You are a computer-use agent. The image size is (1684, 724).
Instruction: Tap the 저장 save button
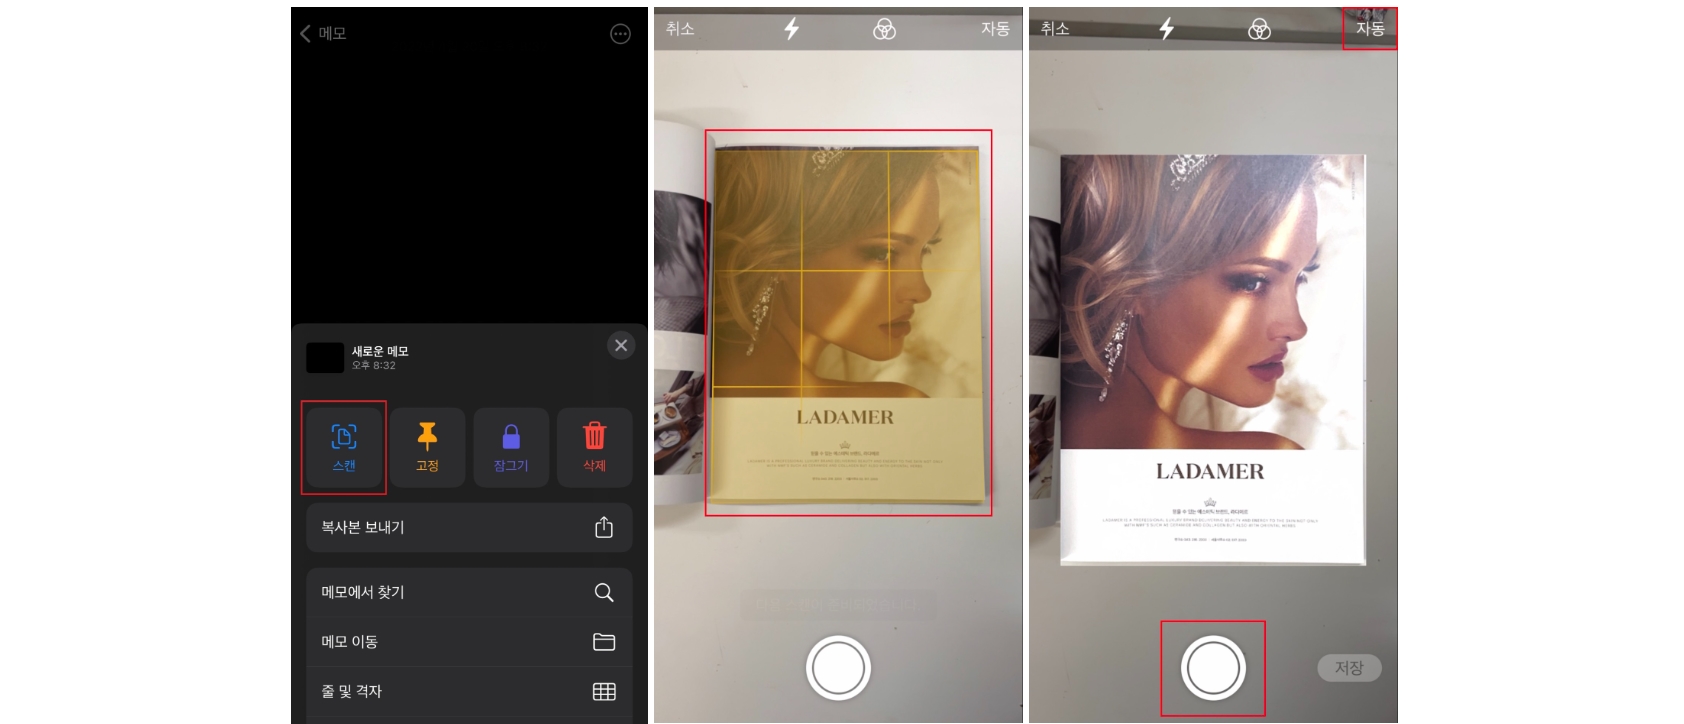tap(1349, 668)
